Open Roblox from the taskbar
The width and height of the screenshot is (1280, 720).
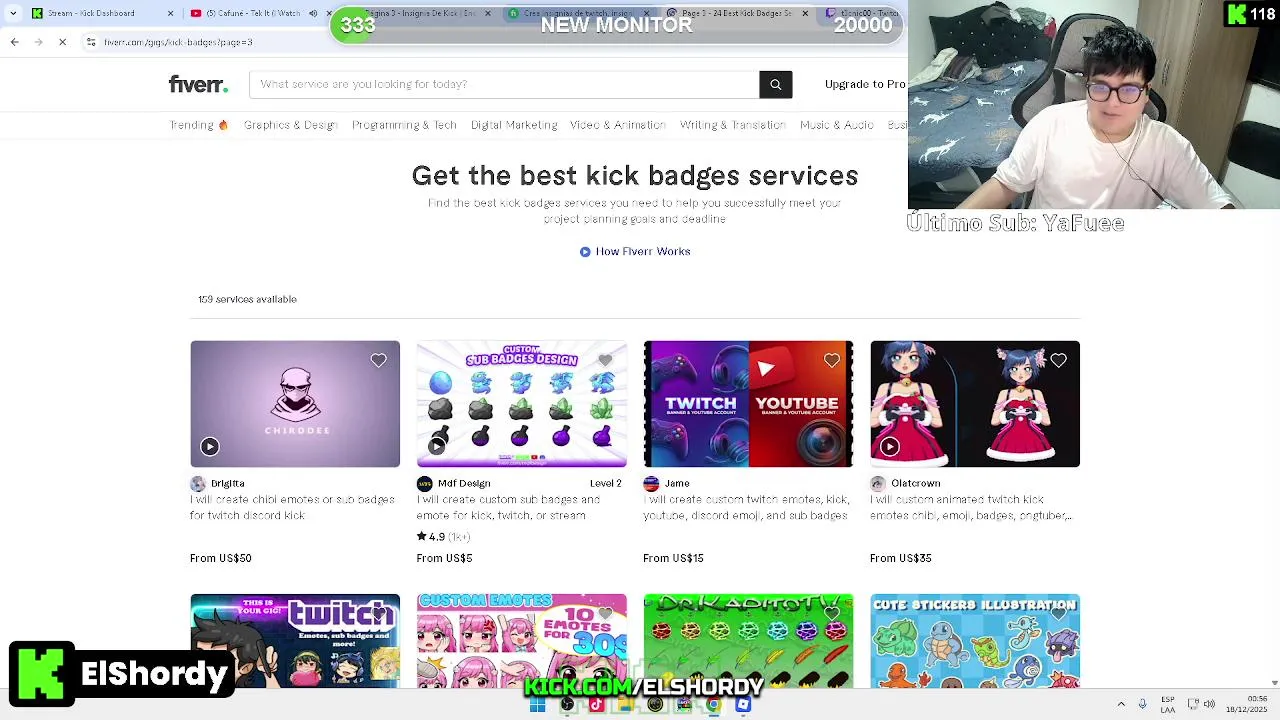pos(743,705)
